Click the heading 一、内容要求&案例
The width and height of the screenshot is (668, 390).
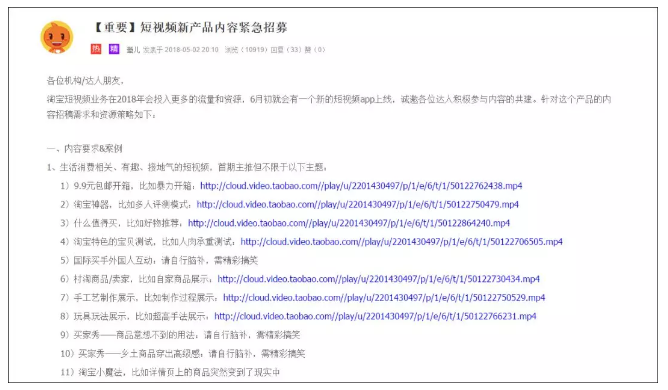pos(84,148)
